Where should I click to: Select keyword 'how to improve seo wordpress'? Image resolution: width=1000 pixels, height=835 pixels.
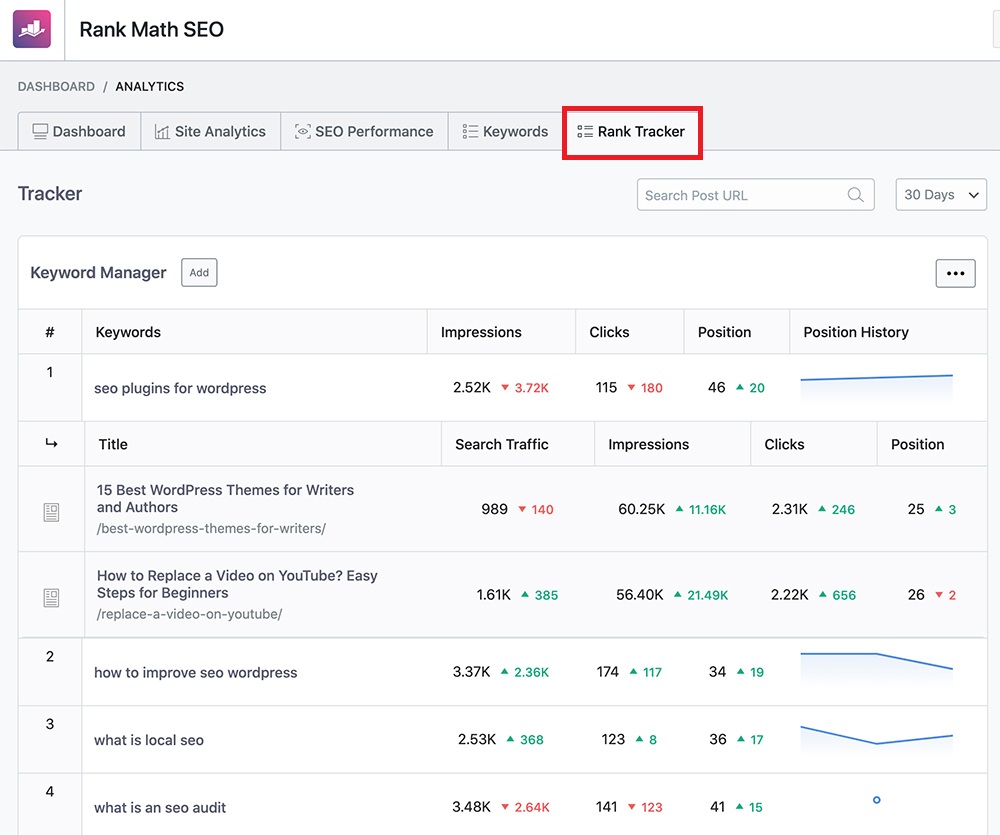point(196,672)
